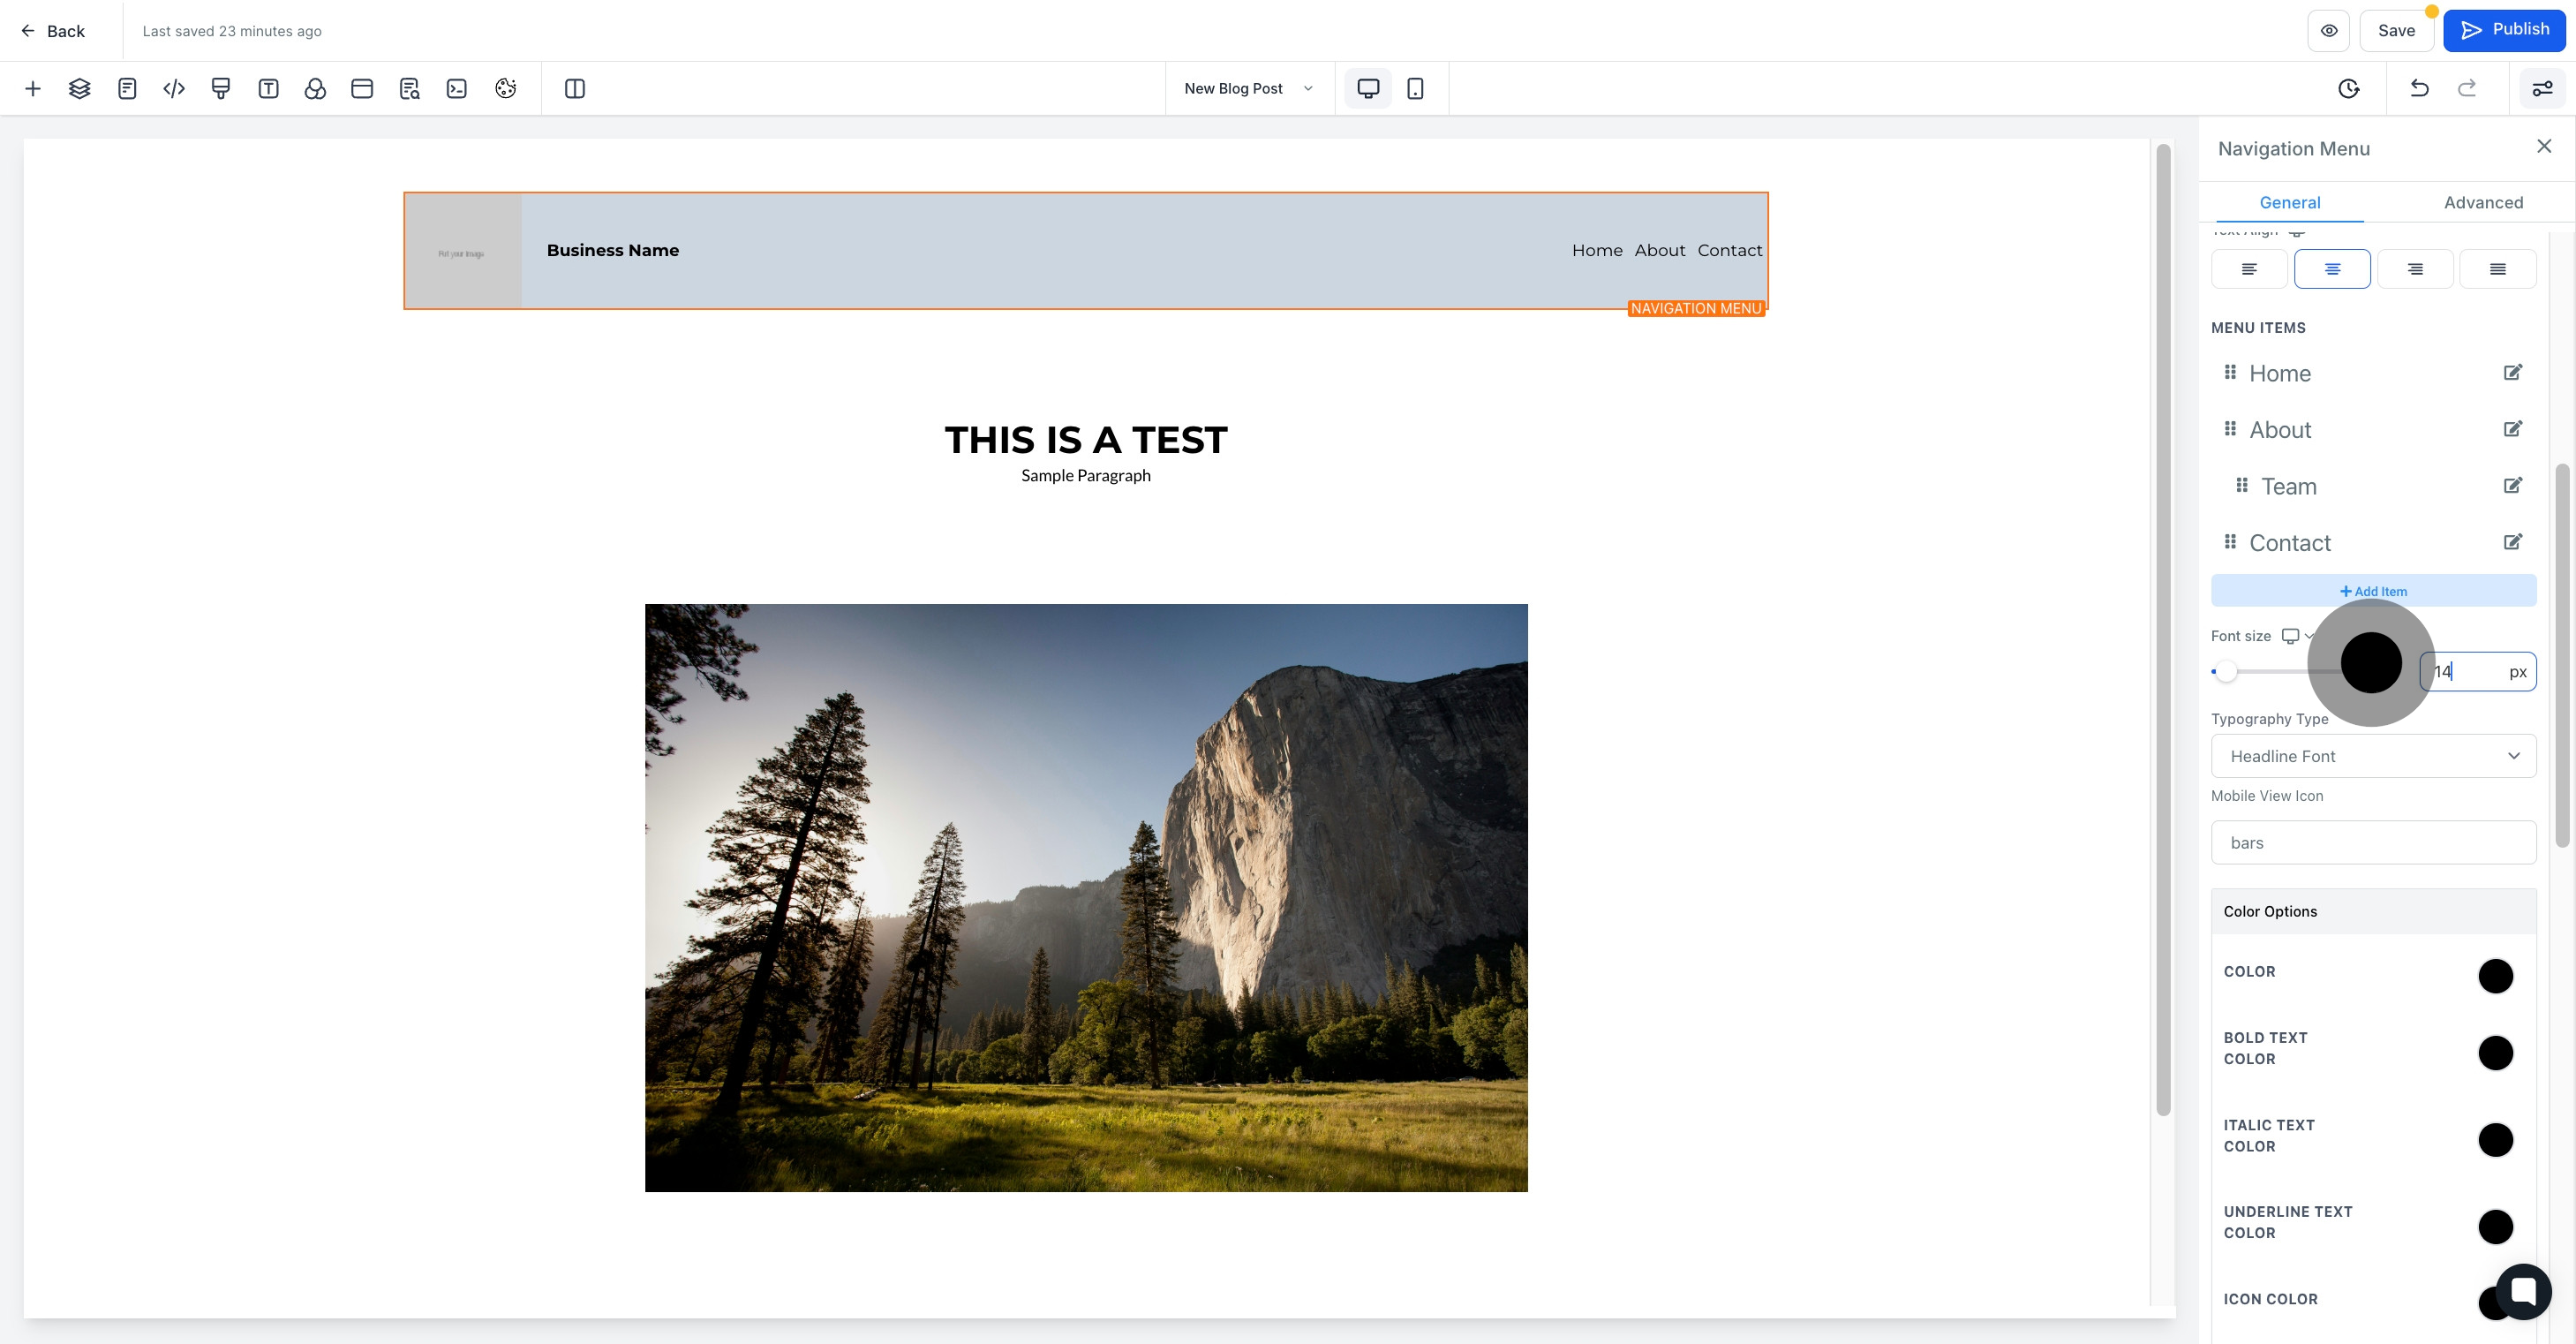
Task: Open the layers panel icon
Action: (80, 89)
